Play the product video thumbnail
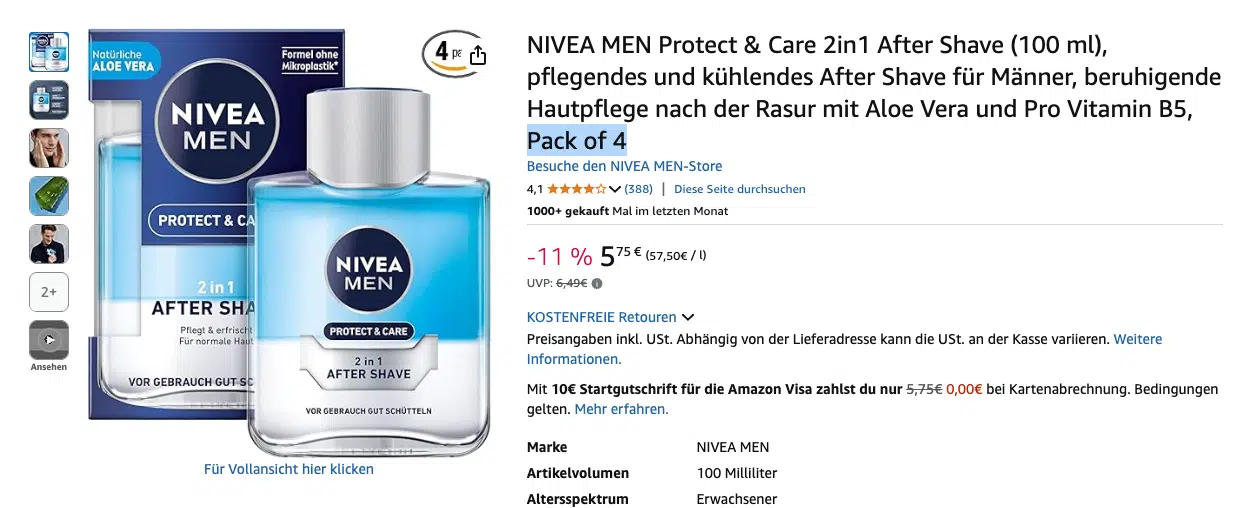This screenshot has height=508, width=1239. (49, 340)
